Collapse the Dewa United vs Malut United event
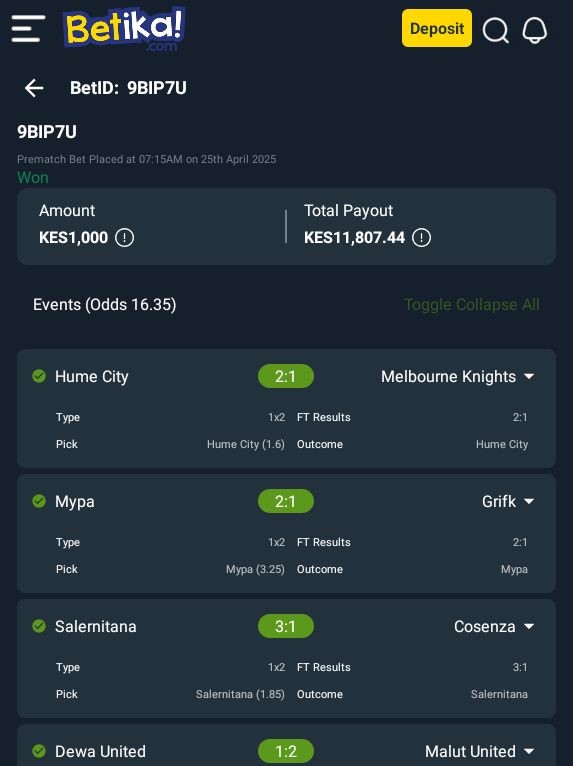This screenshot has height=766, width=573. pos(529,751)
